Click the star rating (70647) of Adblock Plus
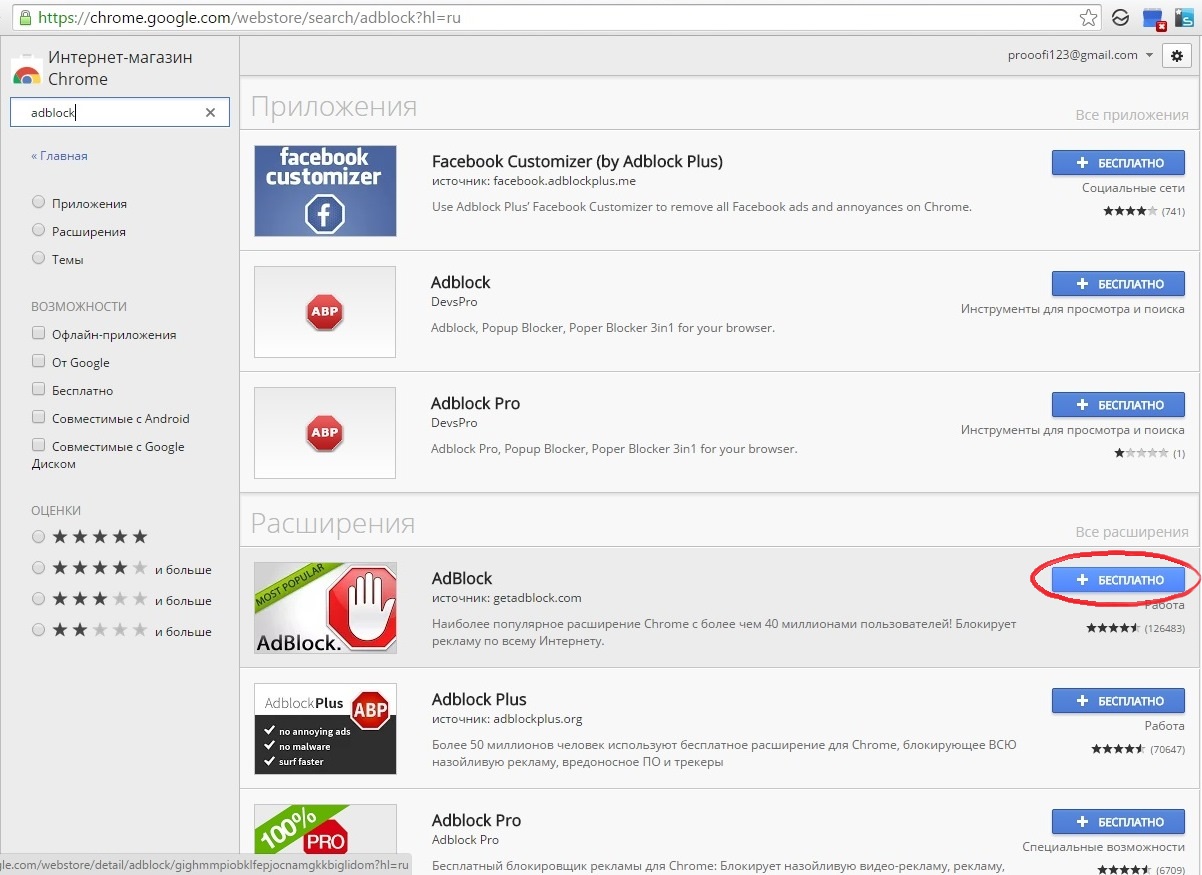Viewport: 1202px width, 875px height. 1138,749
